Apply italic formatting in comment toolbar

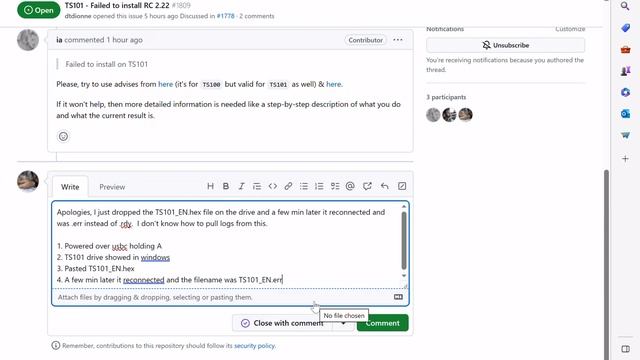(x=241, y=186)
